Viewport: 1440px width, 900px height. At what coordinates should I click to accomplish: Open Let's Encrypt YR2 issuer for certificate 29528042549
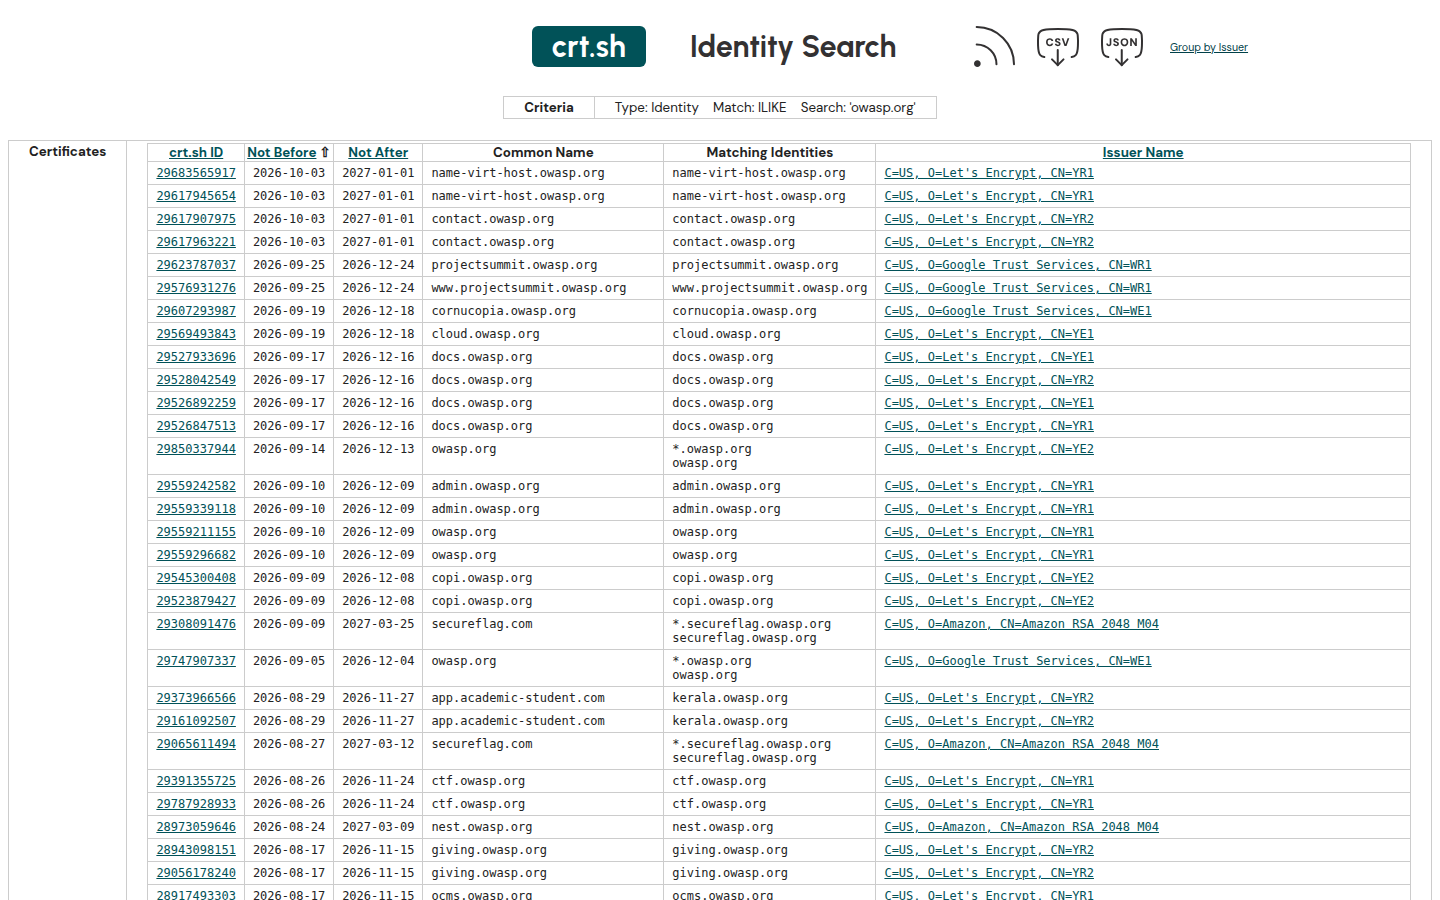(x=989, y=380)
